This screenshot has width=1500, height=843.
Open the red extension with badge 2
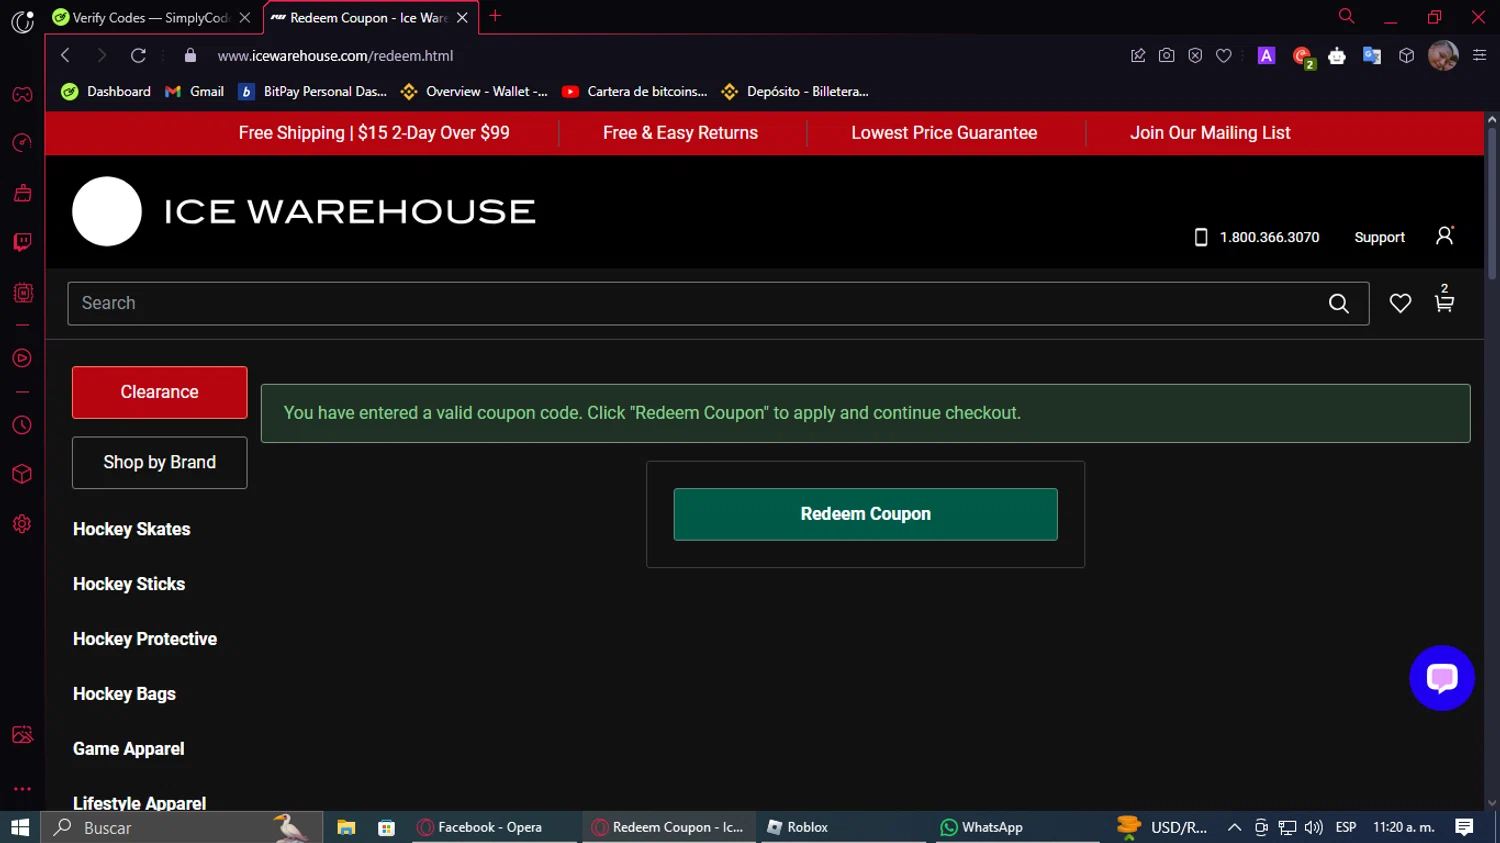pos(1303,57)
